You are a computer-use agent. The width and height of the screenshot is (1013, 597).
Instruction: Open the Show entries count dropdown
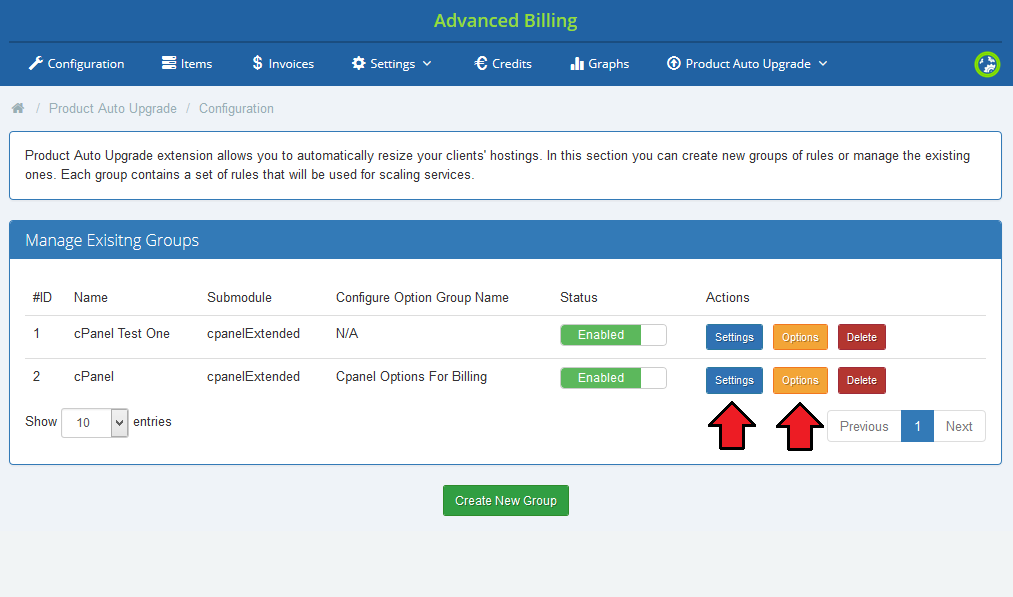click(x=94, y=423)
